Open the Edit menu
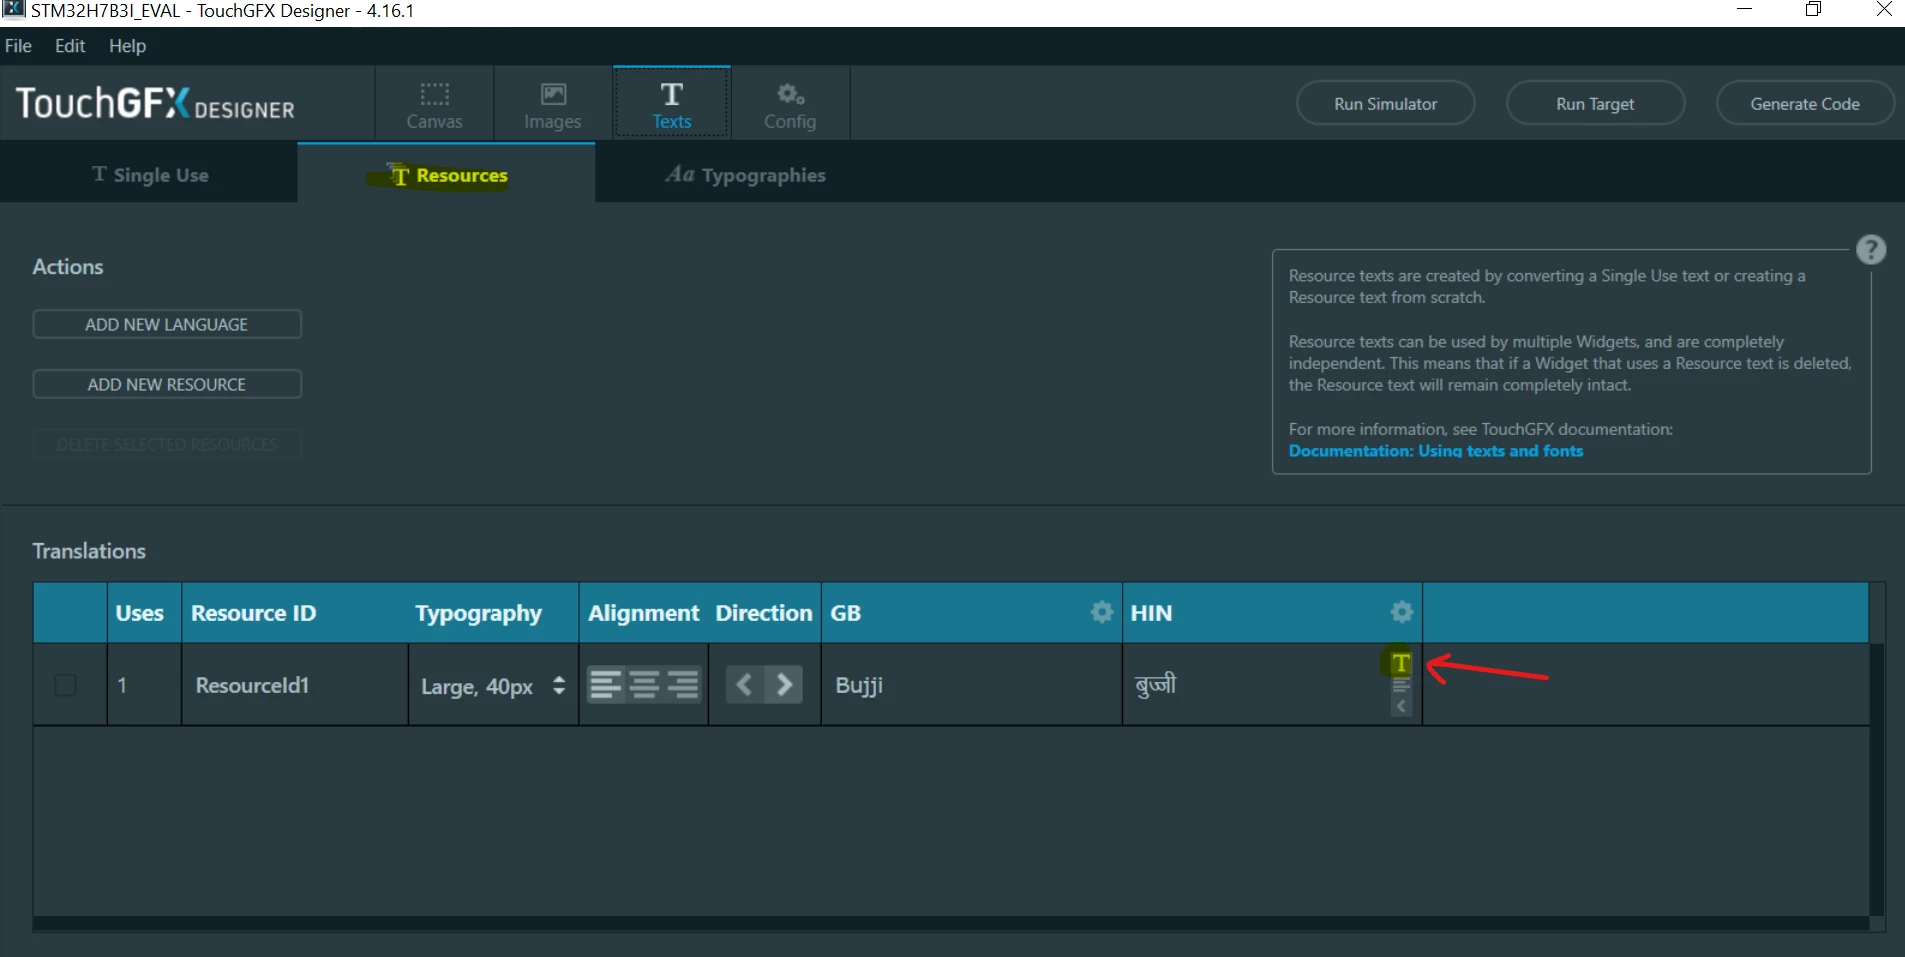 click(70, 46)
